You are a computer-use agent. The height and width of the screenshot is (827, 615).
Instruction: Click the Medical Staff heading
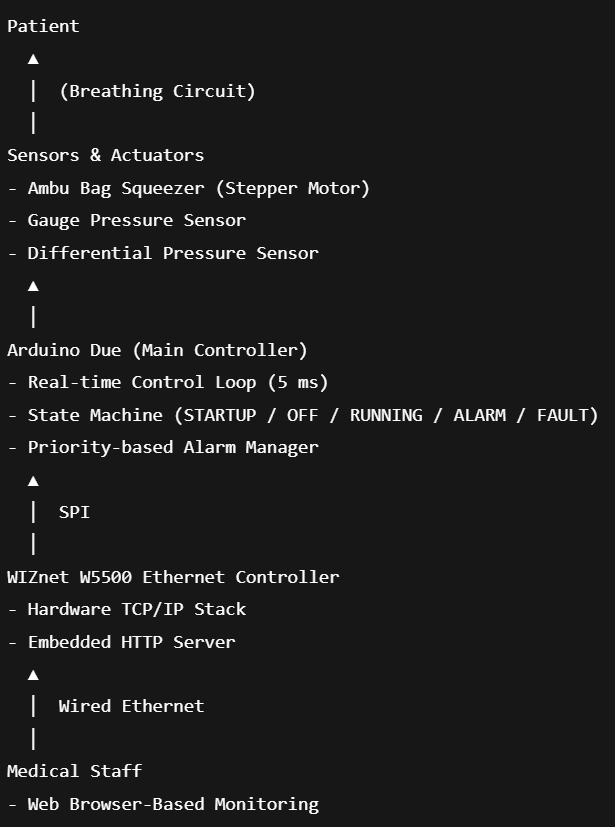point(74,771)
